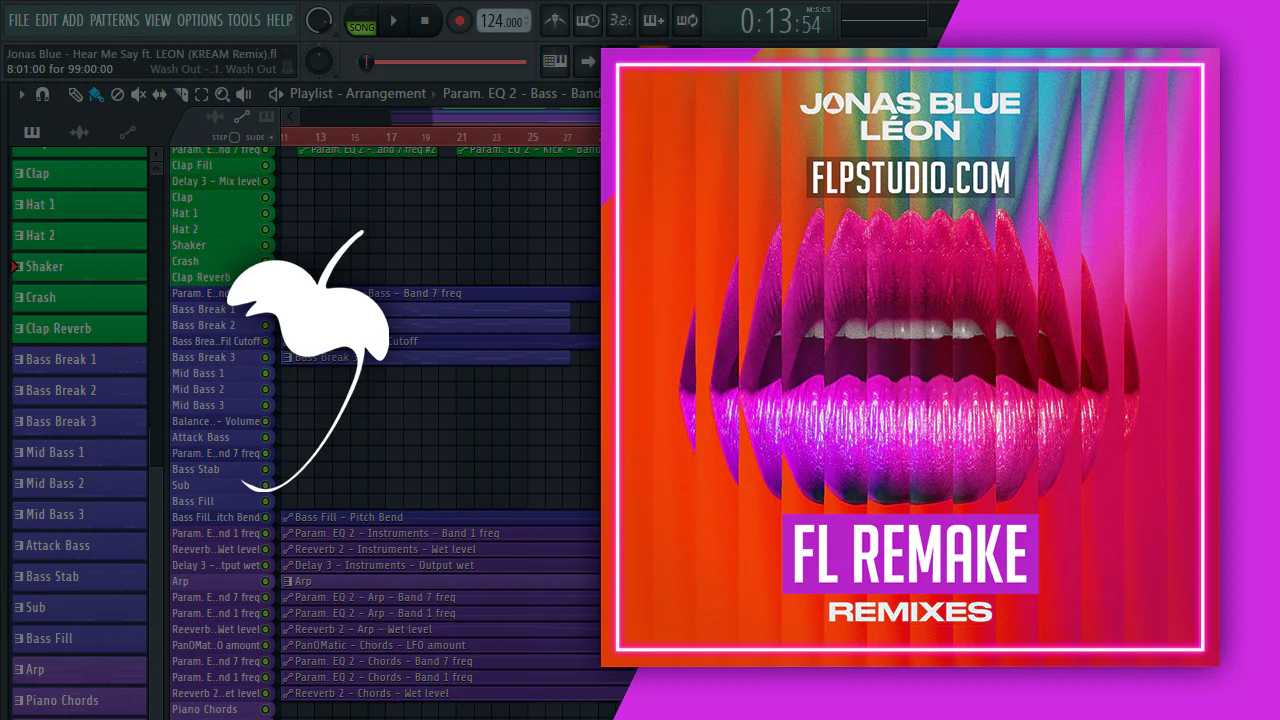Select the Attack Bass pattern in picker
The image size is (1280, 720).
[x=79, y=545]
